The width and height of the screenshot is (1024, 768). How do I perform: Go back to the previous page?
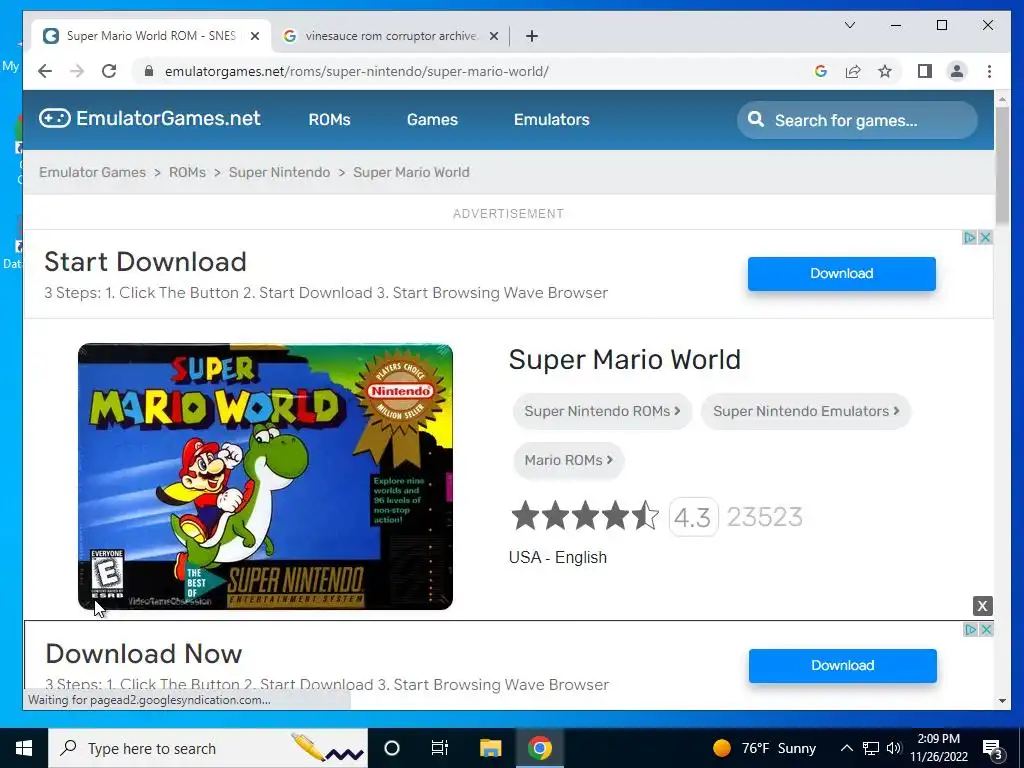[44, 71]
